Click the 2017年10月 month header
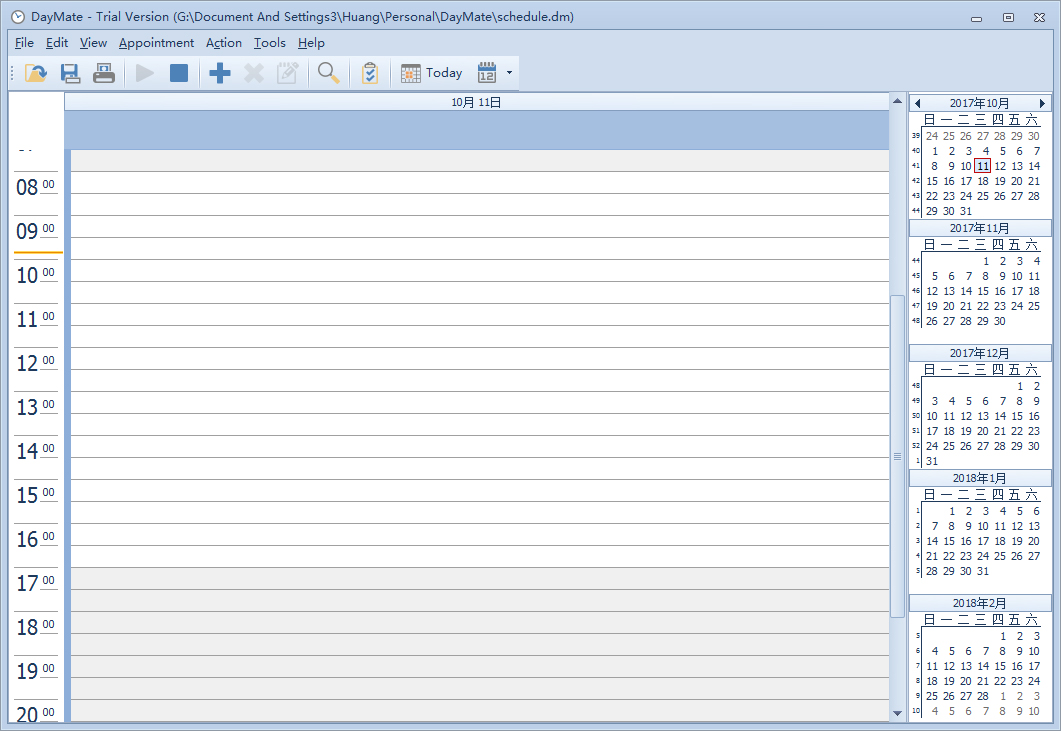This screenshot has width=1061, height=731. 979,103
